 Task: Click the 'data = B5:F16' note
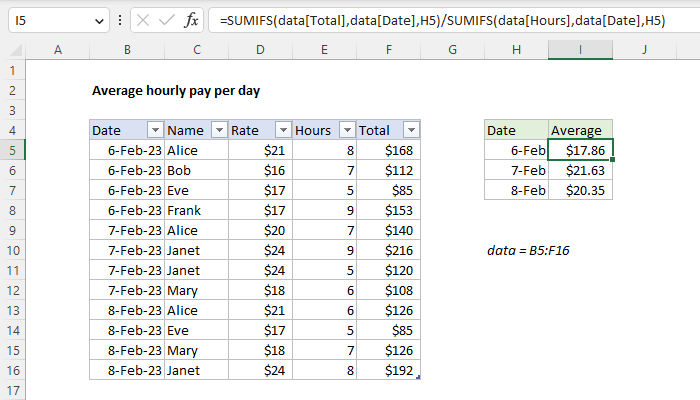pyautogui.click(x=528, y=250)
